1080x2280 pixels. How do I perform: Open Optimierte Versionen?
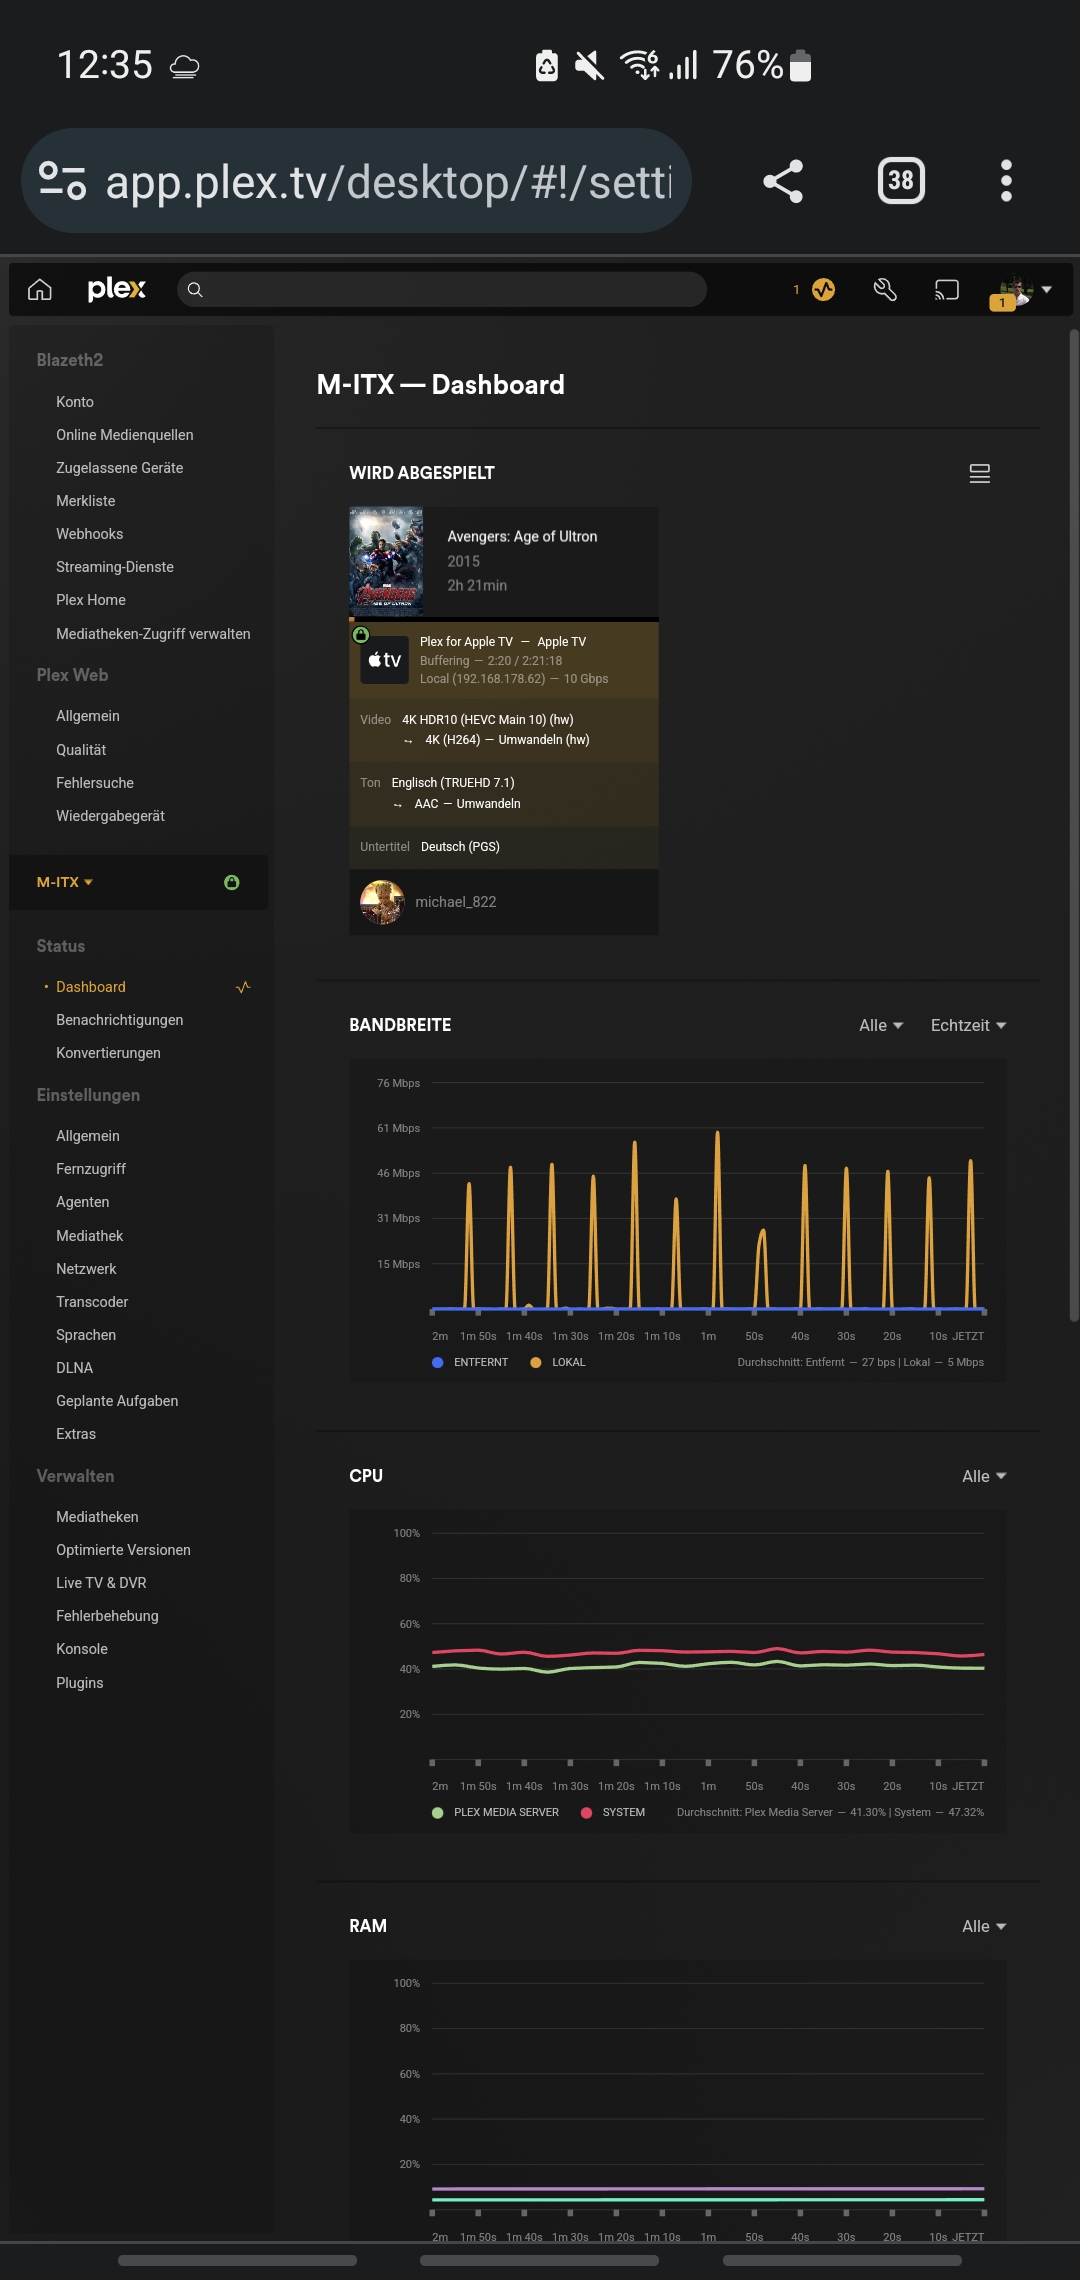pyautogui.click(x=123, y=1550)
